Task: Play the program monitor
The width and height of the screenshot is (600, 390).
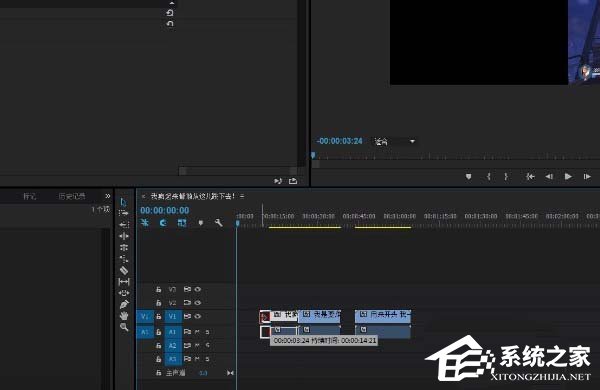Action: click(568, 176)
